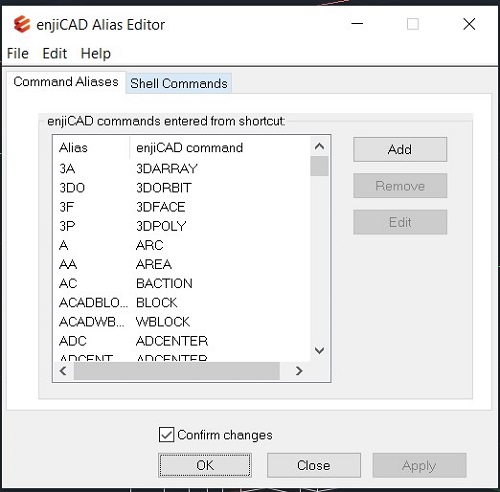Open the File menu
Screen dimensions: 500x492
(x=18, y=53)
